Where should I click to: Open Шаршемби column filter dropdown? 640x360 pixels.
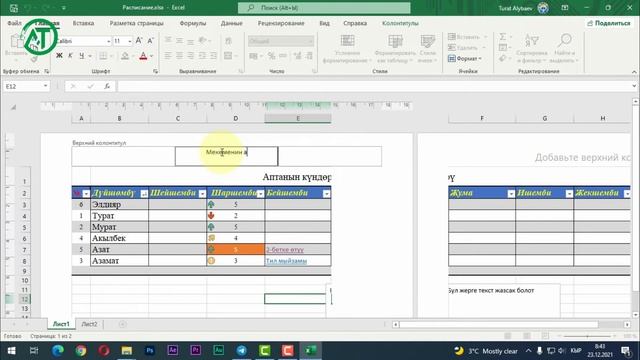260,194
